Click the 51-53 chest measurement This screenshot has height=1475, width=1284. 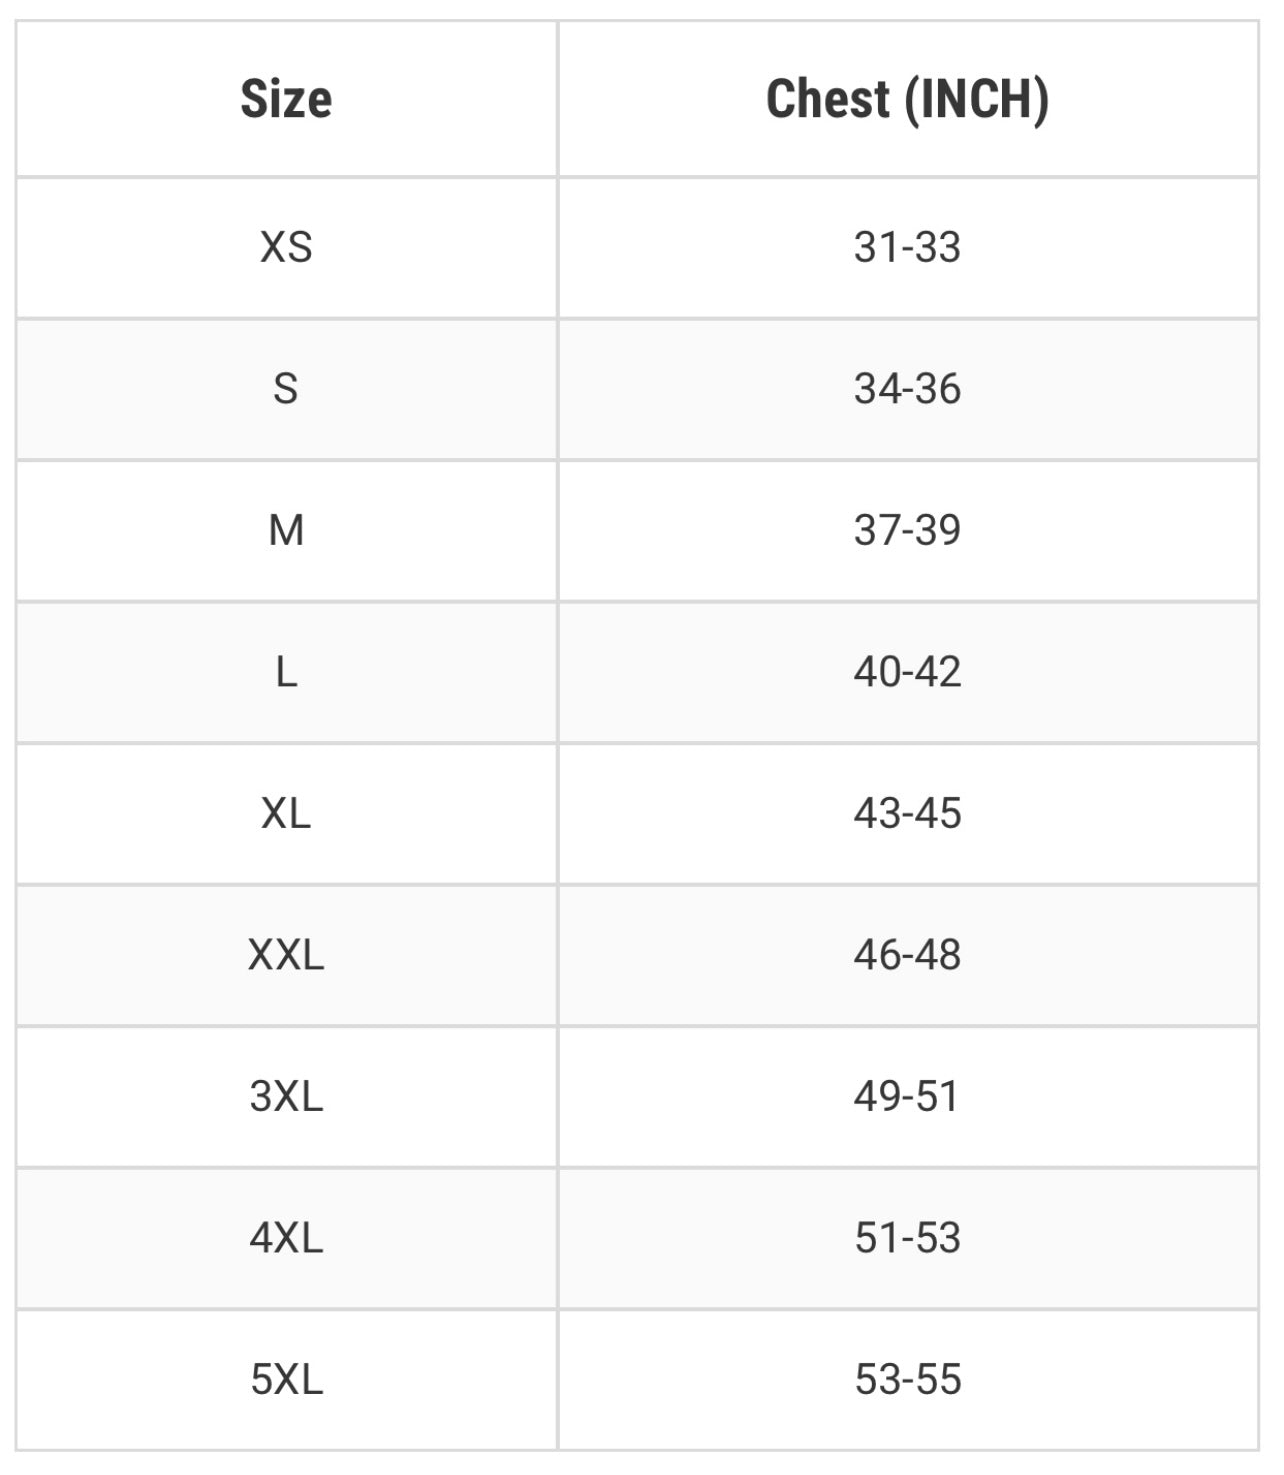(907, 1238)
